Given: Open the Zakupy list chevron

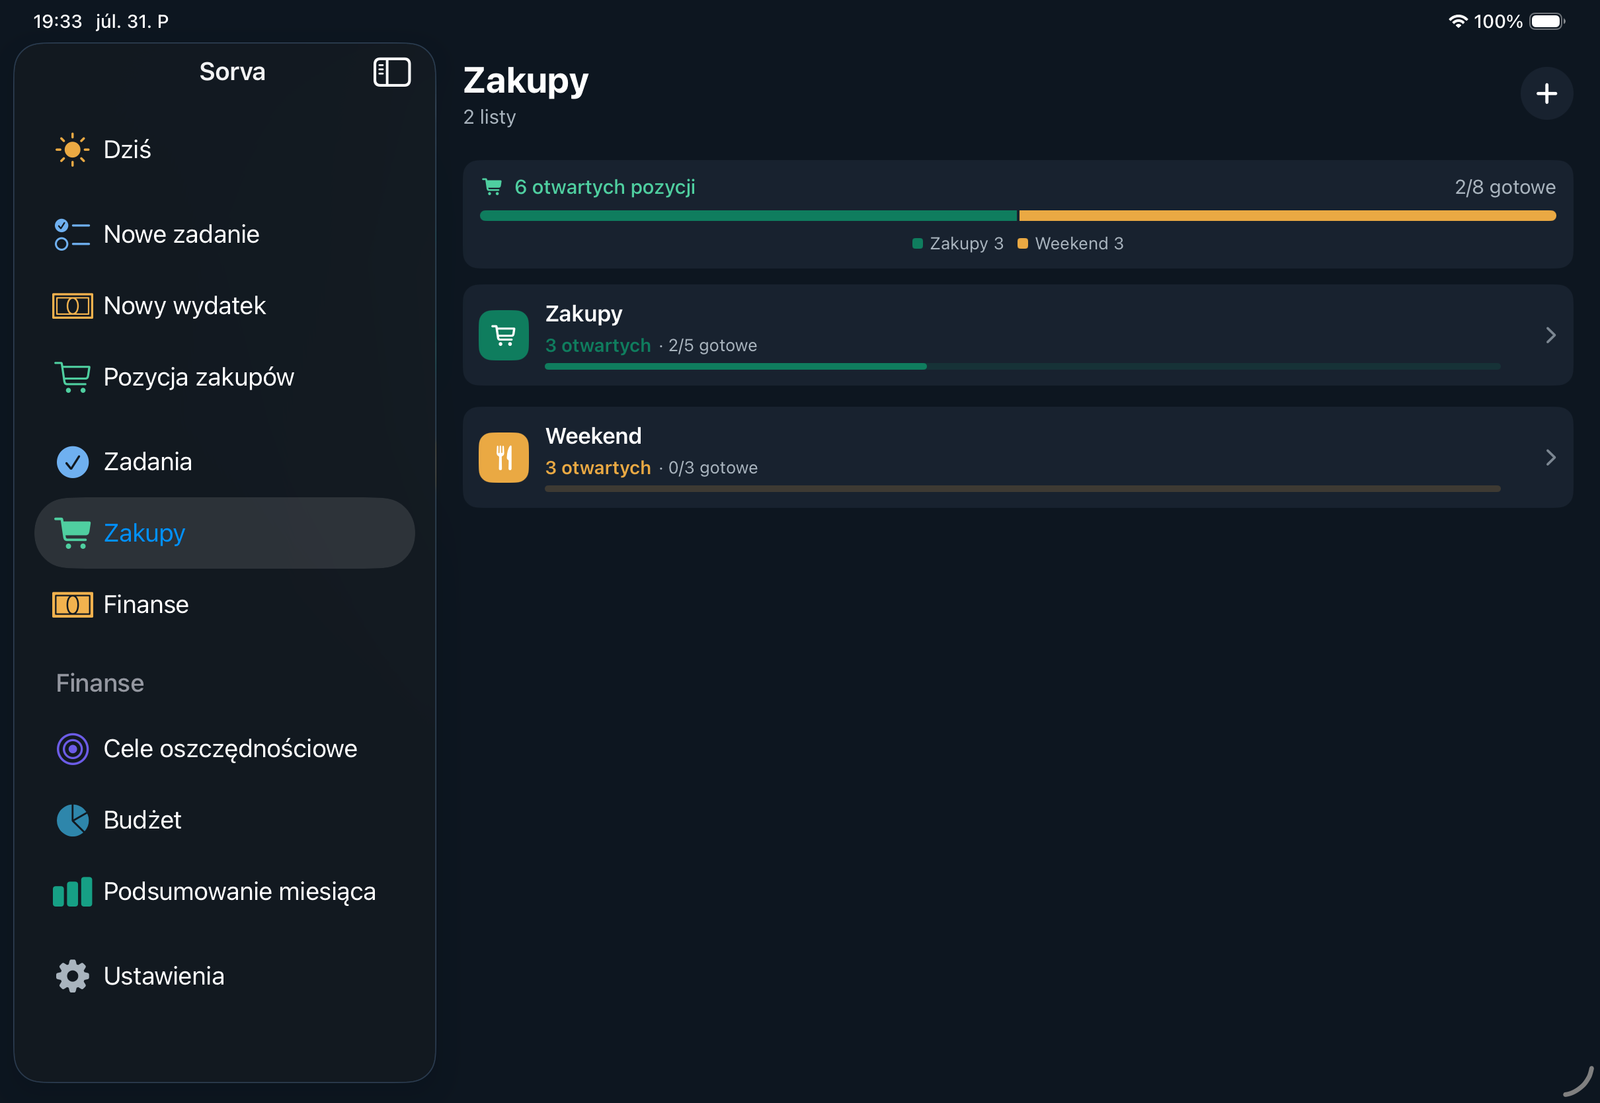Looking at the screenshot, I should point(1551,335).
